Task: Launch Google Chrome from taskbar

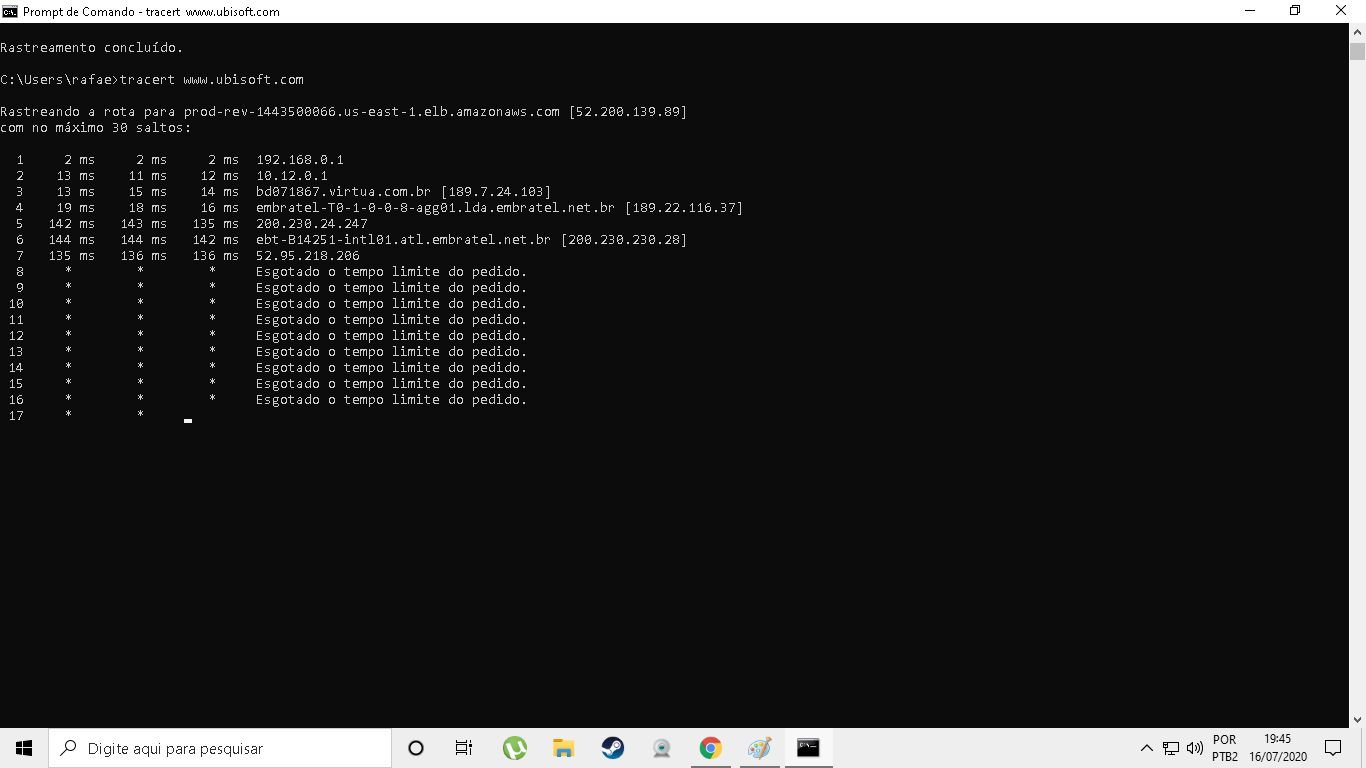Action: 710,748
